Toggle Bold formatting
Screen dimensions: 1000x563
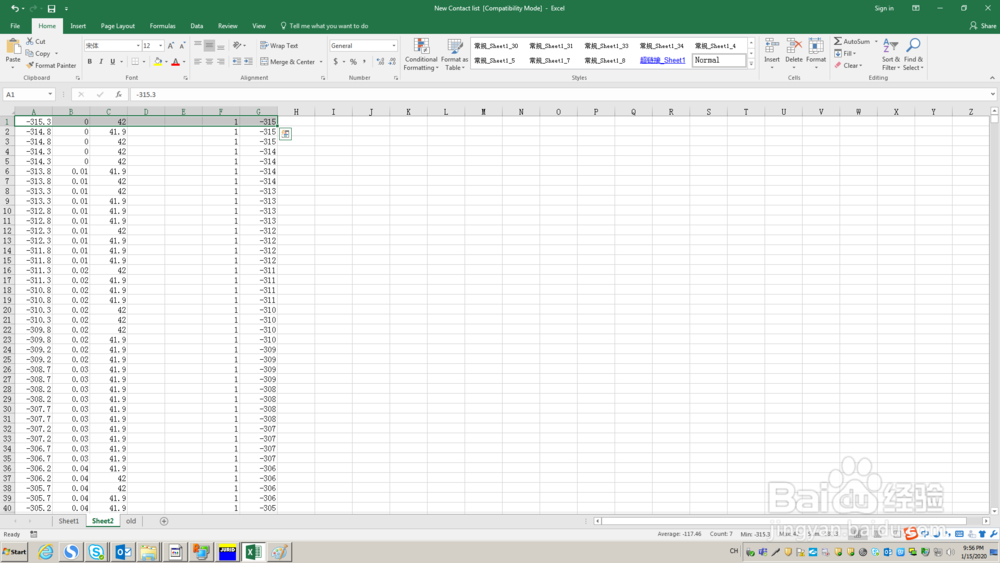tap(89, 62)
